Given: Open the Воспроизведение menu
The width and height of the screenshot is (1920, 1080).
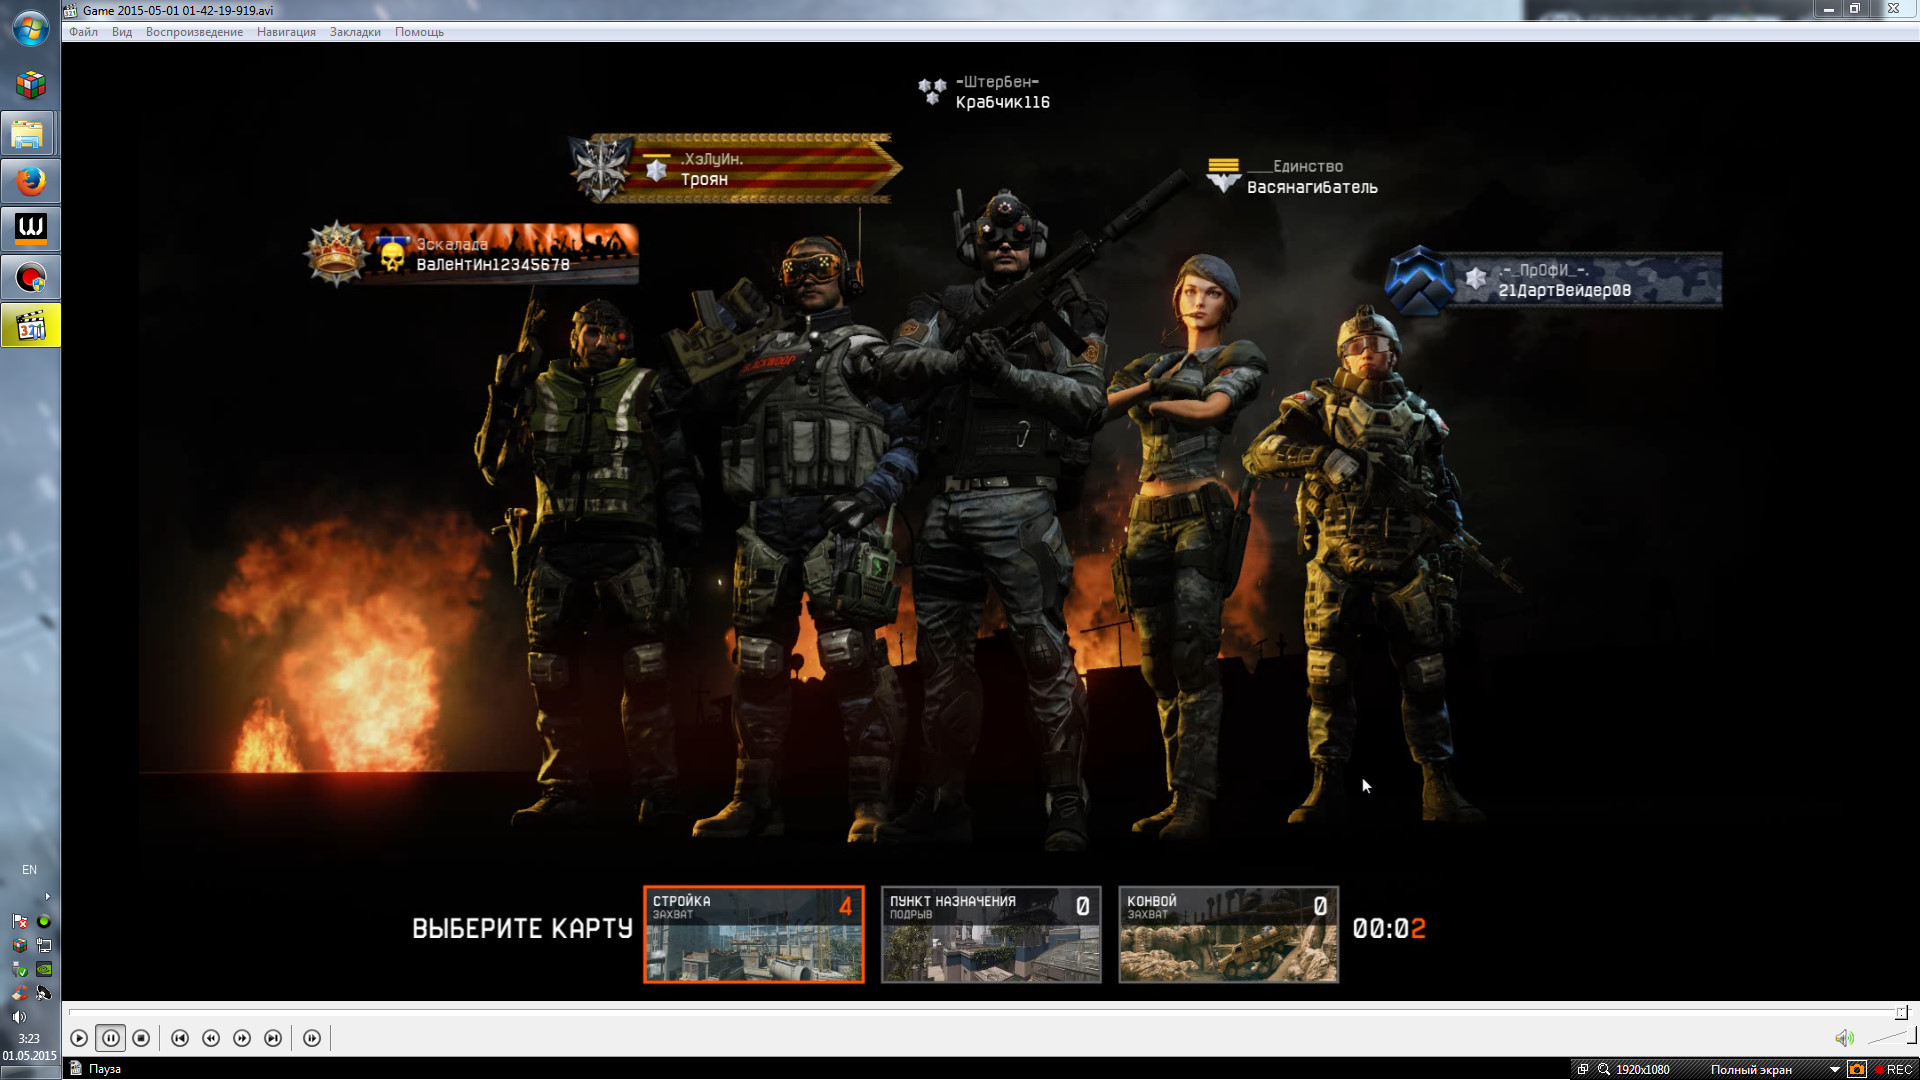Looking at the screenshot, I should [x=194, y=32].
